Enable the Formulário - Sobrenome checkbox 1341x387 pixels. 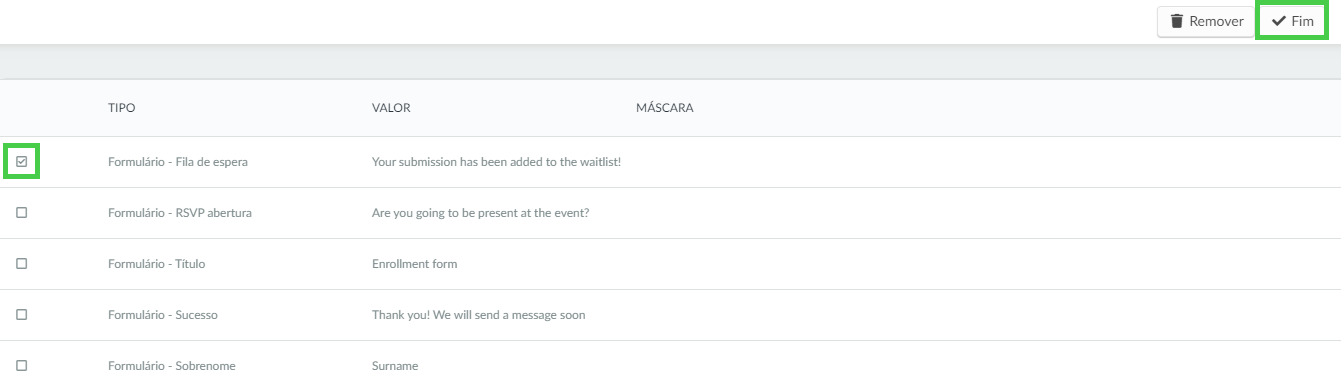pyautogui.click(x=22, y=365)
